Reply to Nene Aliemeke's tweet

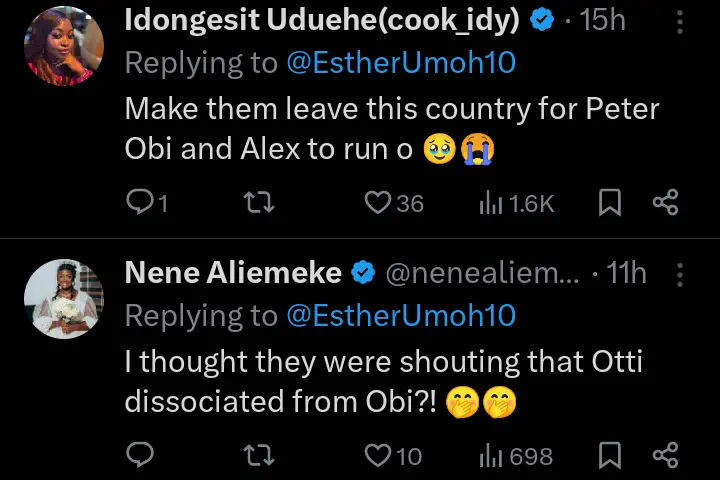tap(141, 456)
